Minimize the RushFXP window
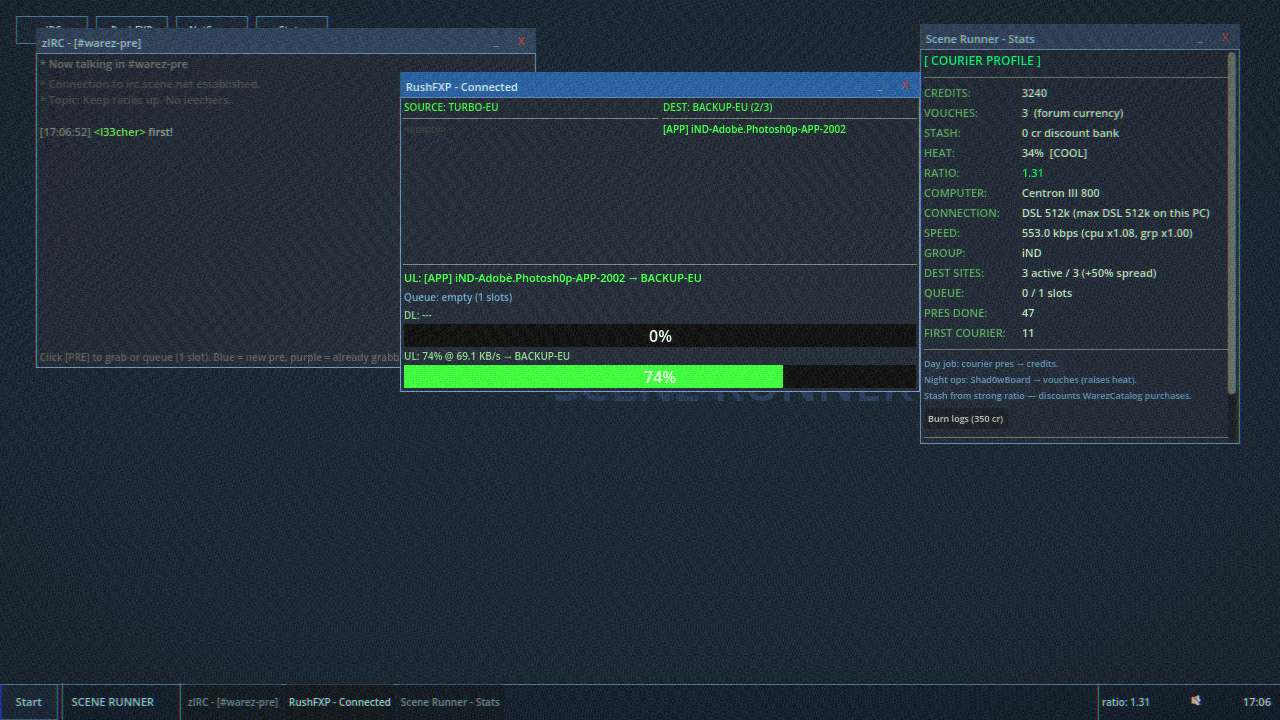1280x720 pixels. click(x=880, y=85)
